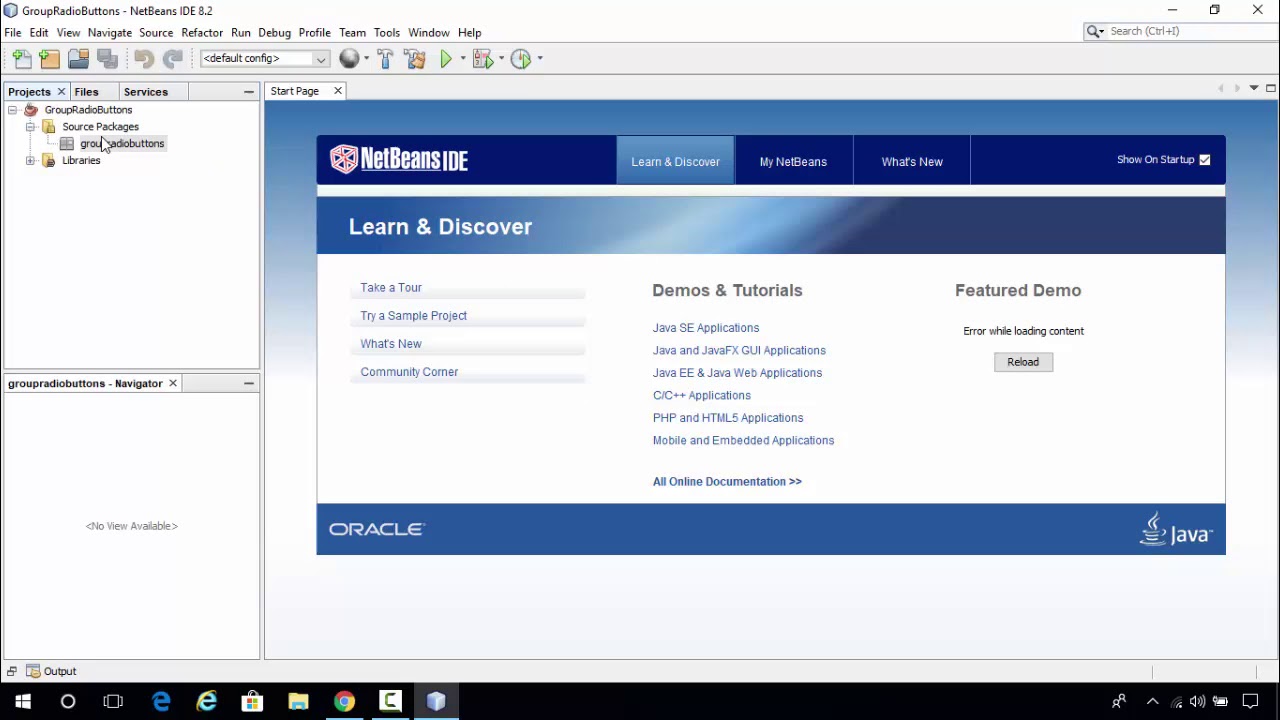The image size is (1280, 720).
Task: Open the Tools menu
Action: 387,33
